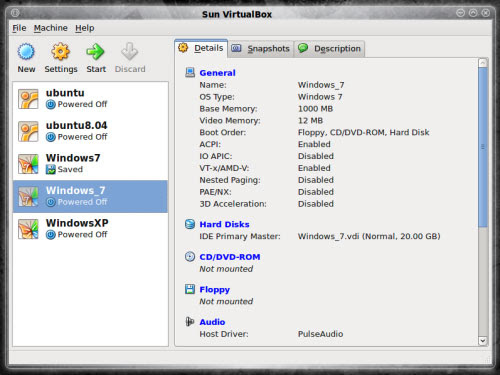Click the New virtual machine icon
This screenshot has width=500, height=375.
[x=26, y=52]
